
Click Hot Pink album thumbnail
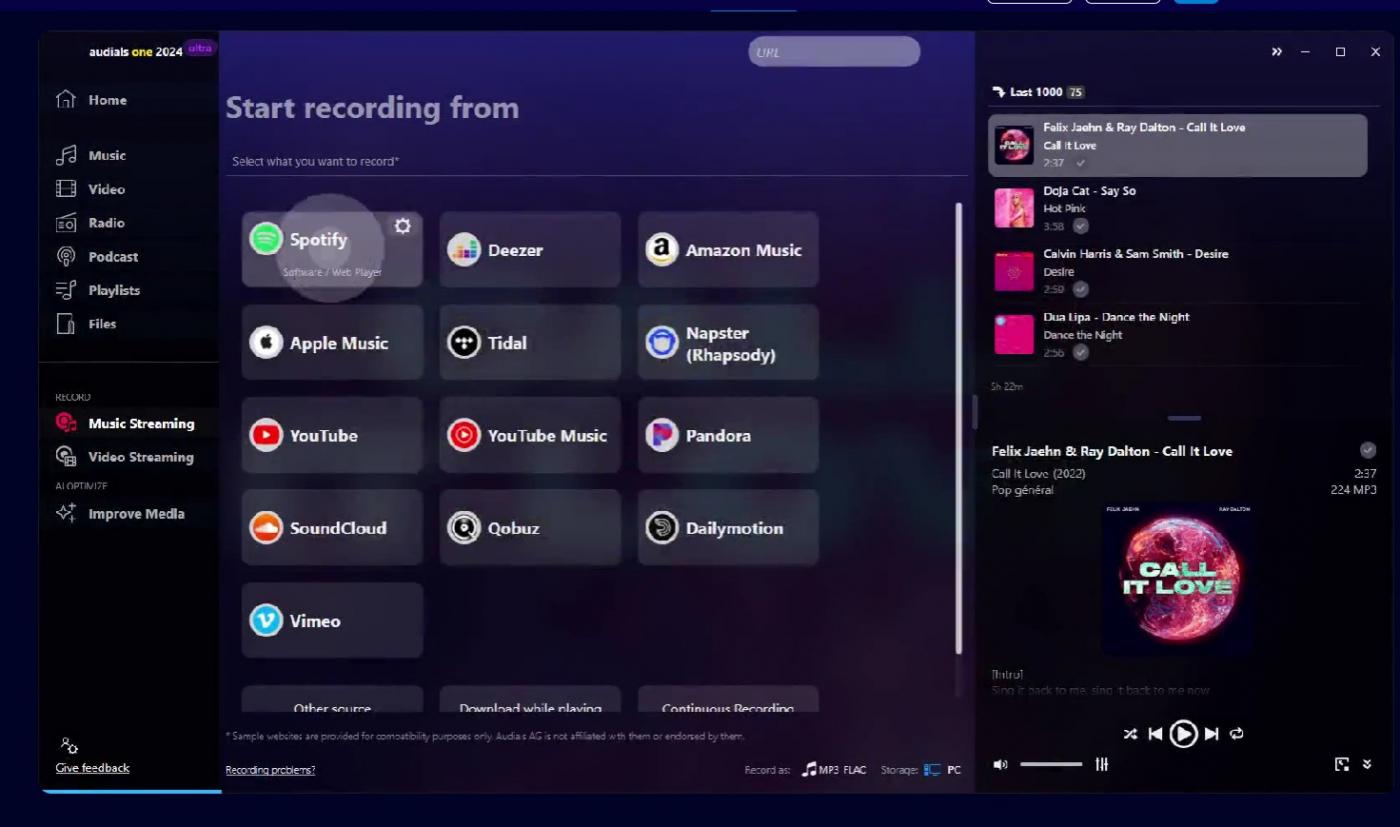pos(1014,208)
